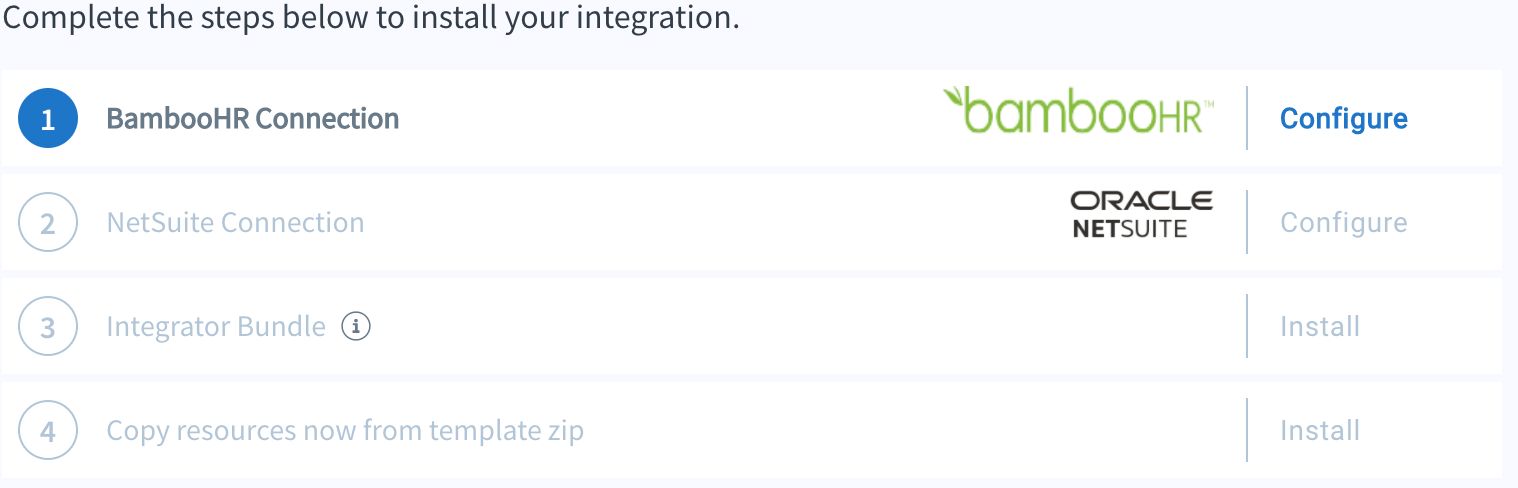Configure the NetSuite Connection

point(1343,222)
